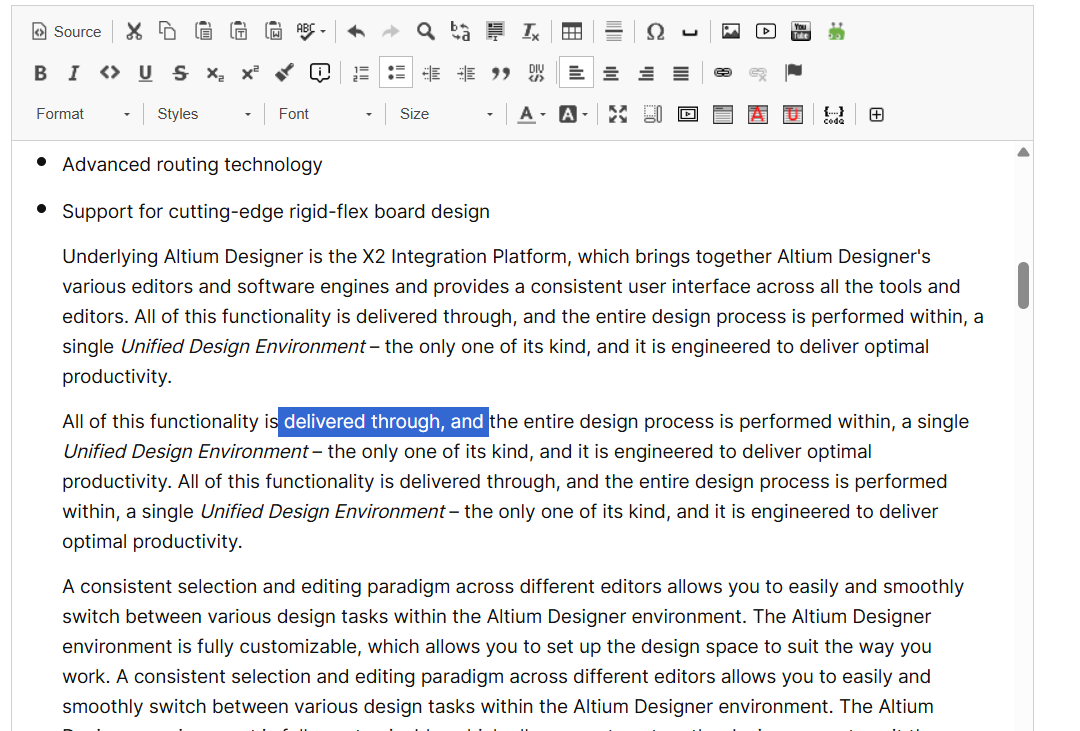Open the Replace tool
Viewport: 1080px width, 731px height.
point(460,32)
